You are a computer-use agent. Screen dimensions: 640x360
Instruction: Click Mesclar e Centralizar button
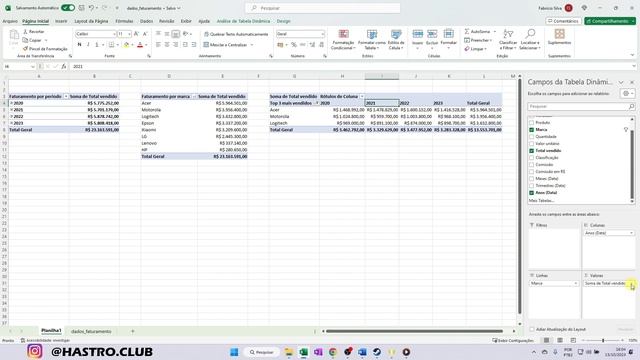pos(228,44)
